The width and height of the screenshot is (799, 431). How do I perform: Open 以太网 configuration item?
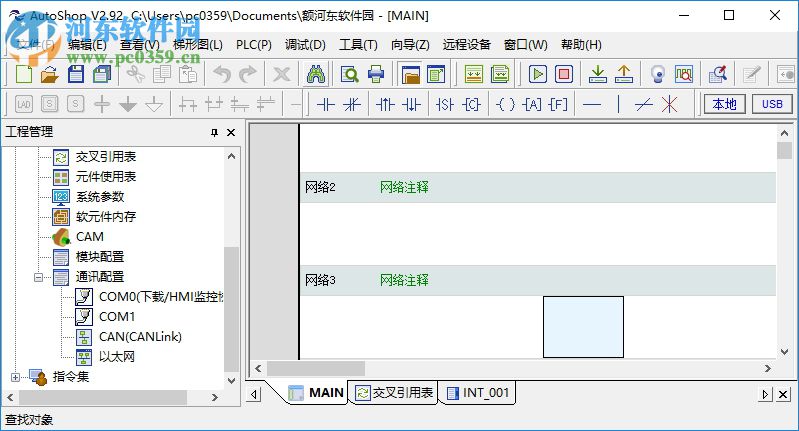(117, 357)
